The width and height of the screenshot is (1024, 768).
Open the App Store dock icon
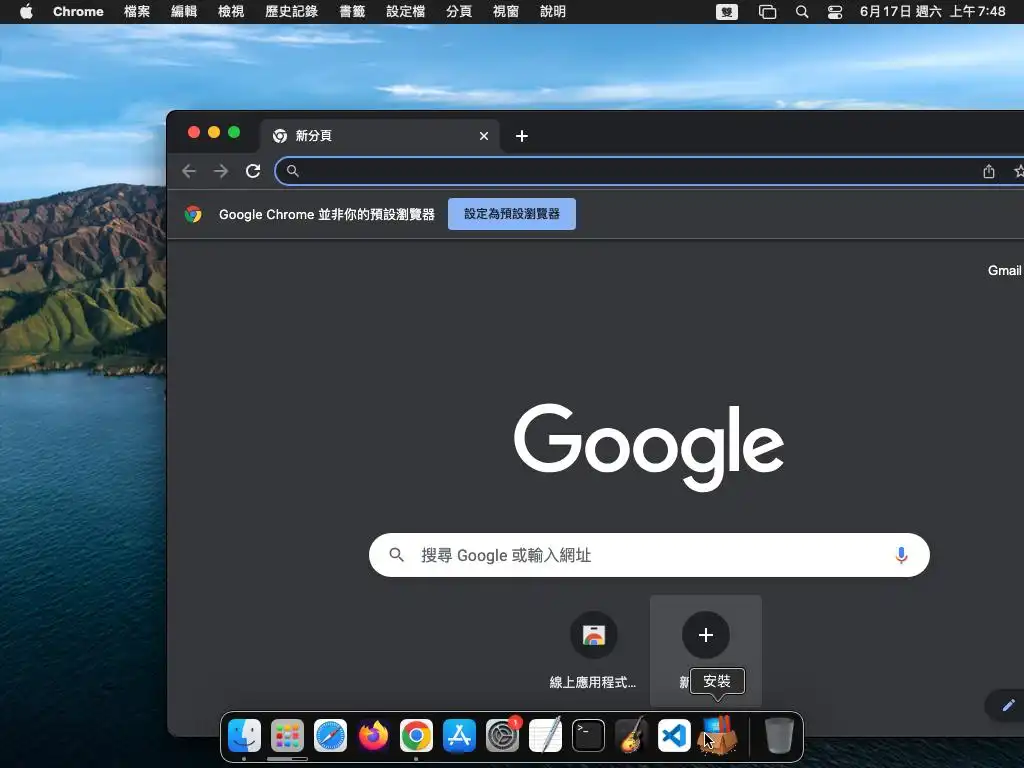[x=459, y=736]
